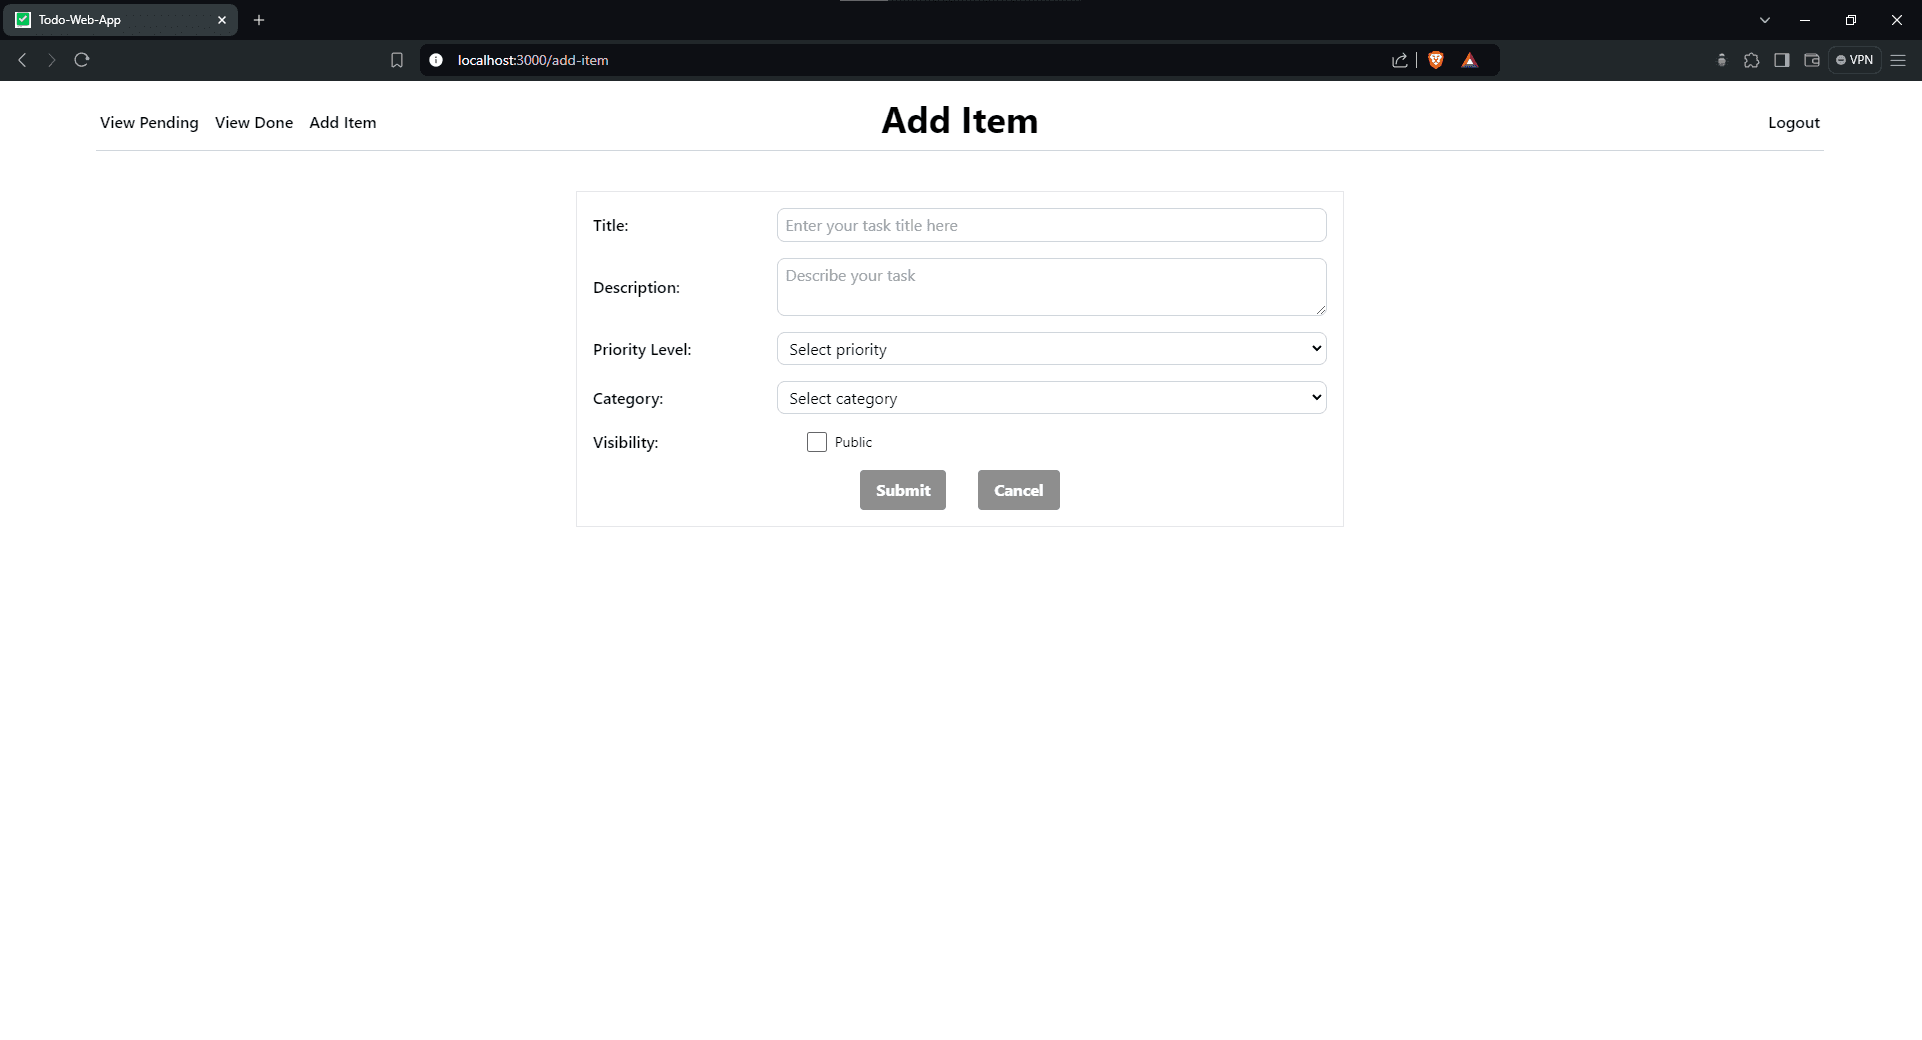Open the Brave Shields lion icon
Screen dimensions: 1922x1040
[x=1436, y=60]
